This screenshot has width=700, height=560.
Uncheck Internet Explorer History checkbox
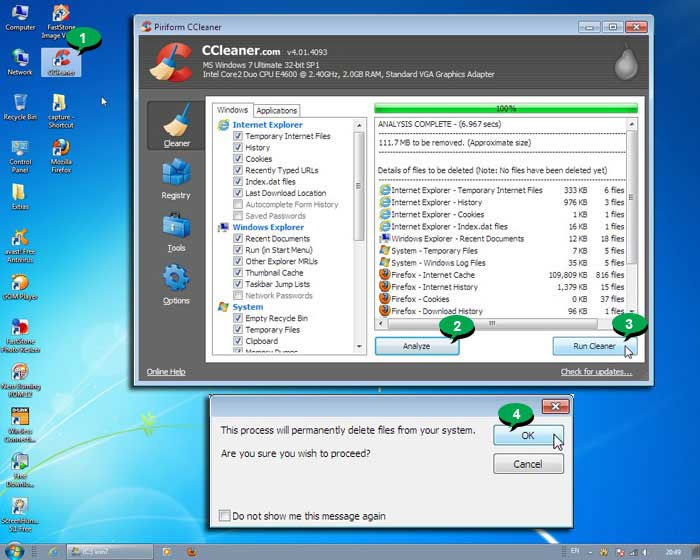pos(238,147)
